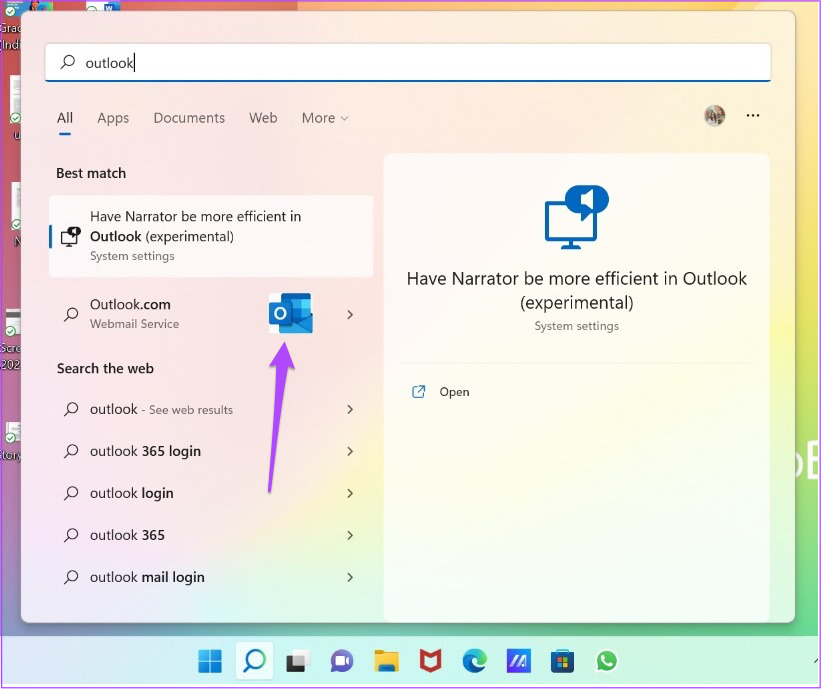Image resolution: width=821 pixels, height=689 pixels.
Task: Expand the More dropdown
Action: pyautogui.click(x=325, y=118)
